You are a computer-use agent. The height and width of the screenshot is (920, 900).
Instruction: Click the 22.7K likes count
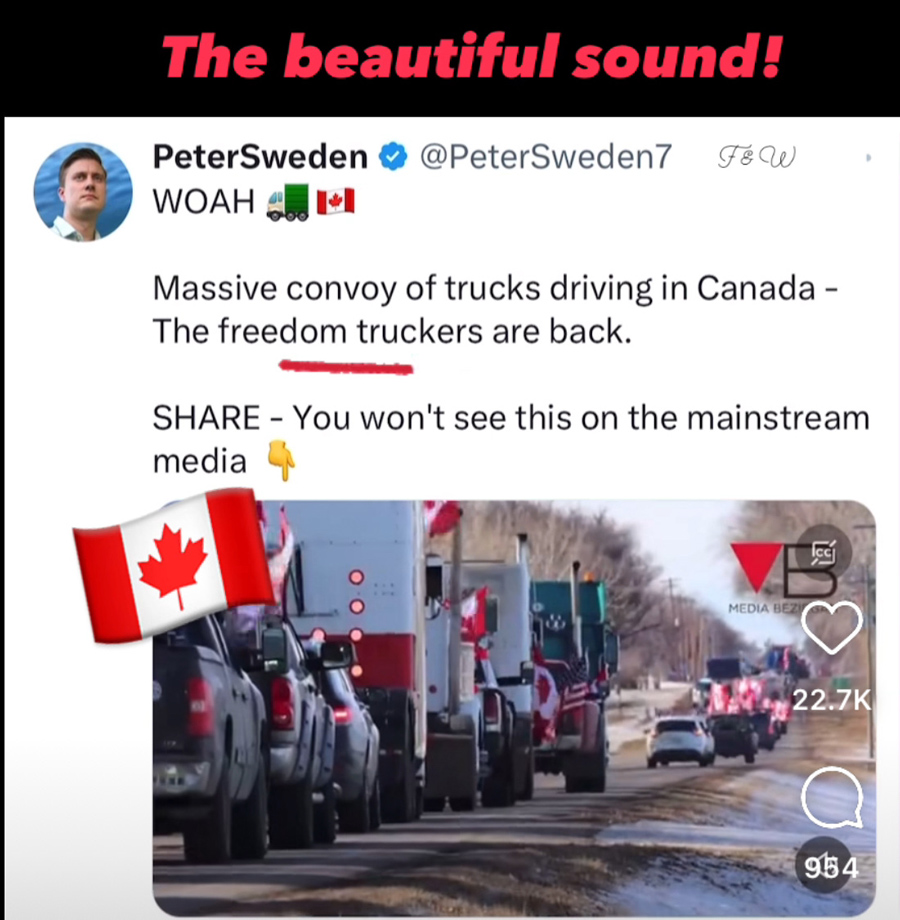coord(831,699)
